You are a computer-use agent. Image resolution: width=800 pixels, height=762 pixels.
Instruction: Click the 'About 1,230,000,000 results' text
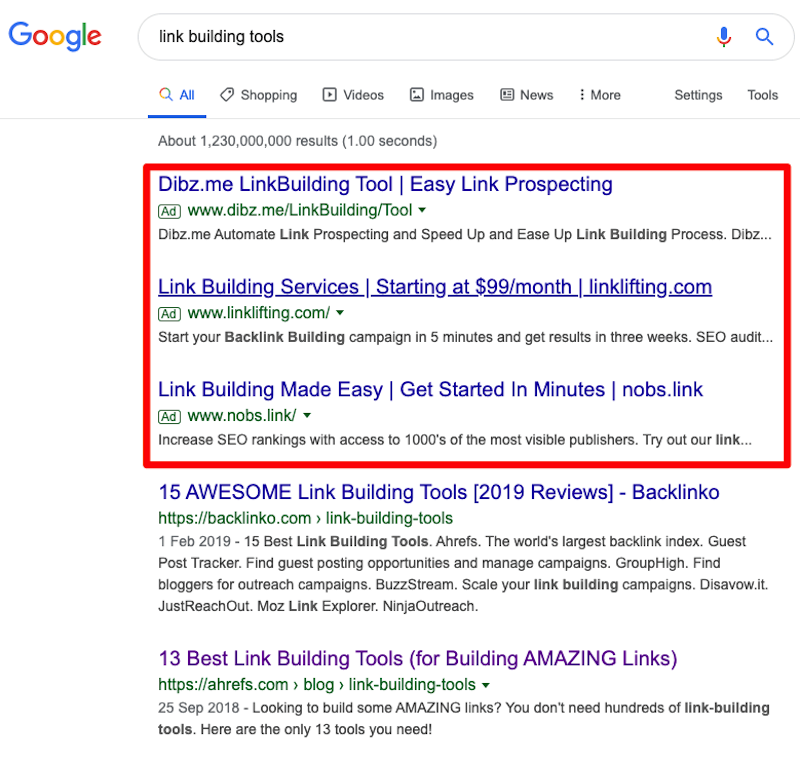(x=297, y=141)
